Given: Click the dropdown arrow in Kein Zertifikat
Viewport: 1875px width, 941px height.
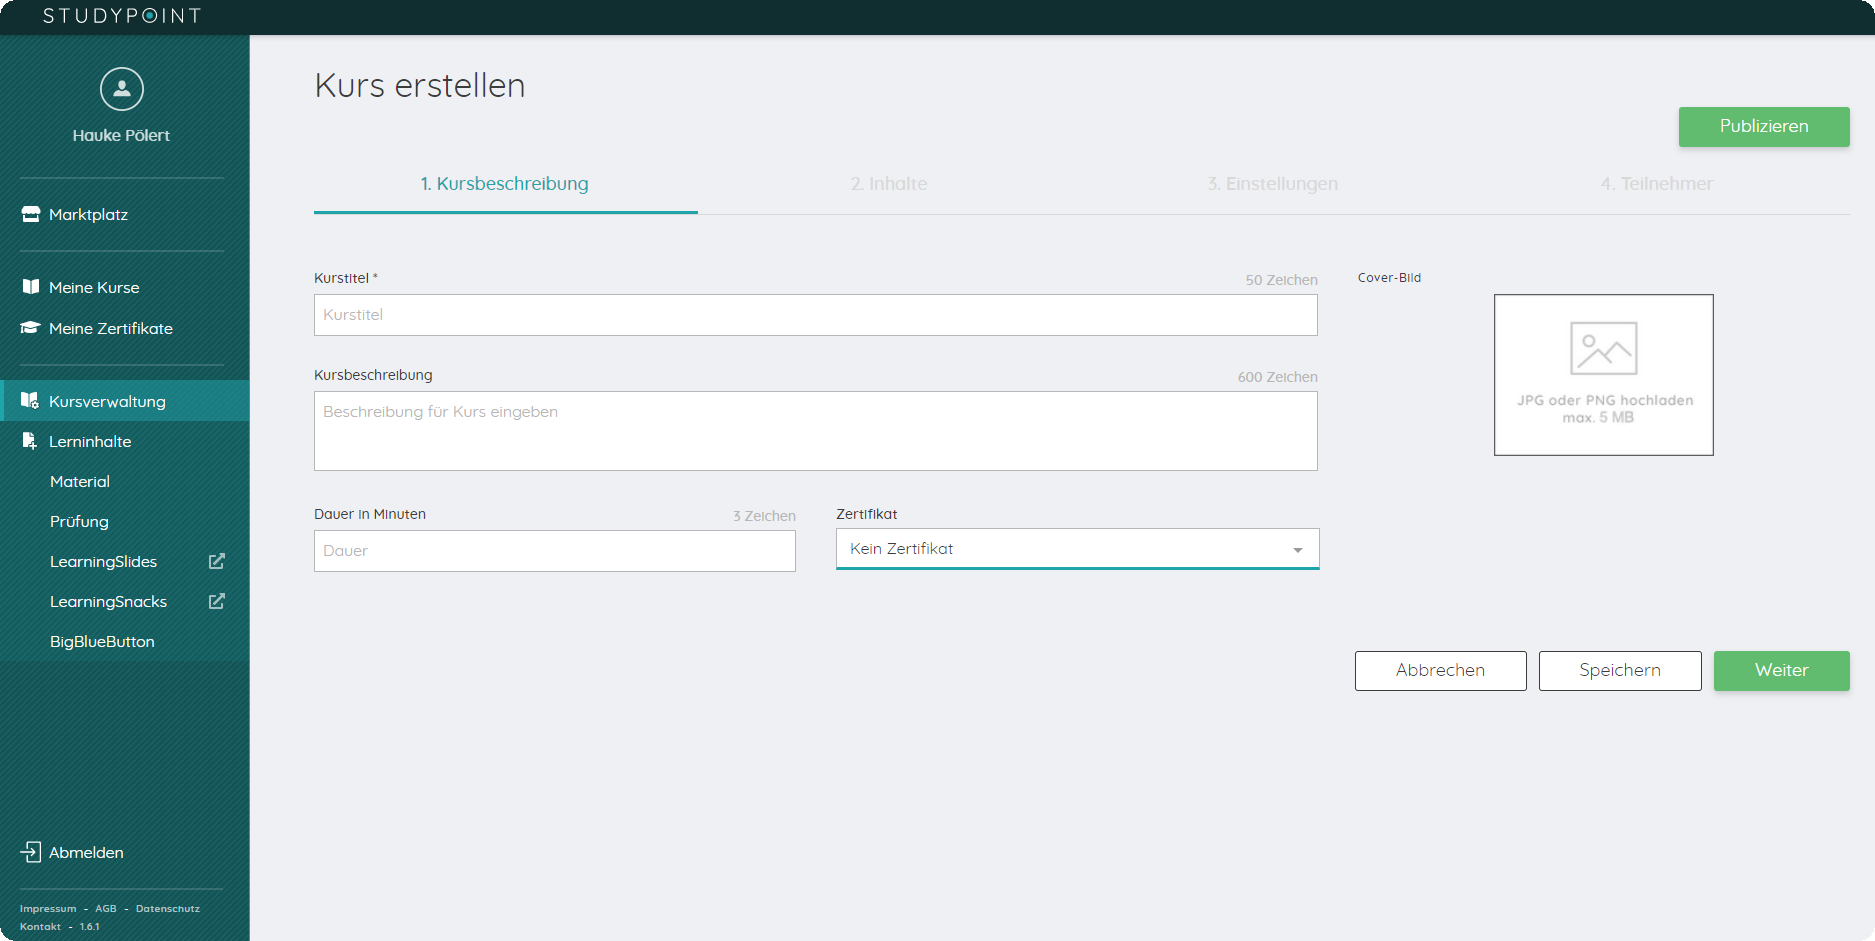Looking at the screenshot, I should coord(1297,550).
